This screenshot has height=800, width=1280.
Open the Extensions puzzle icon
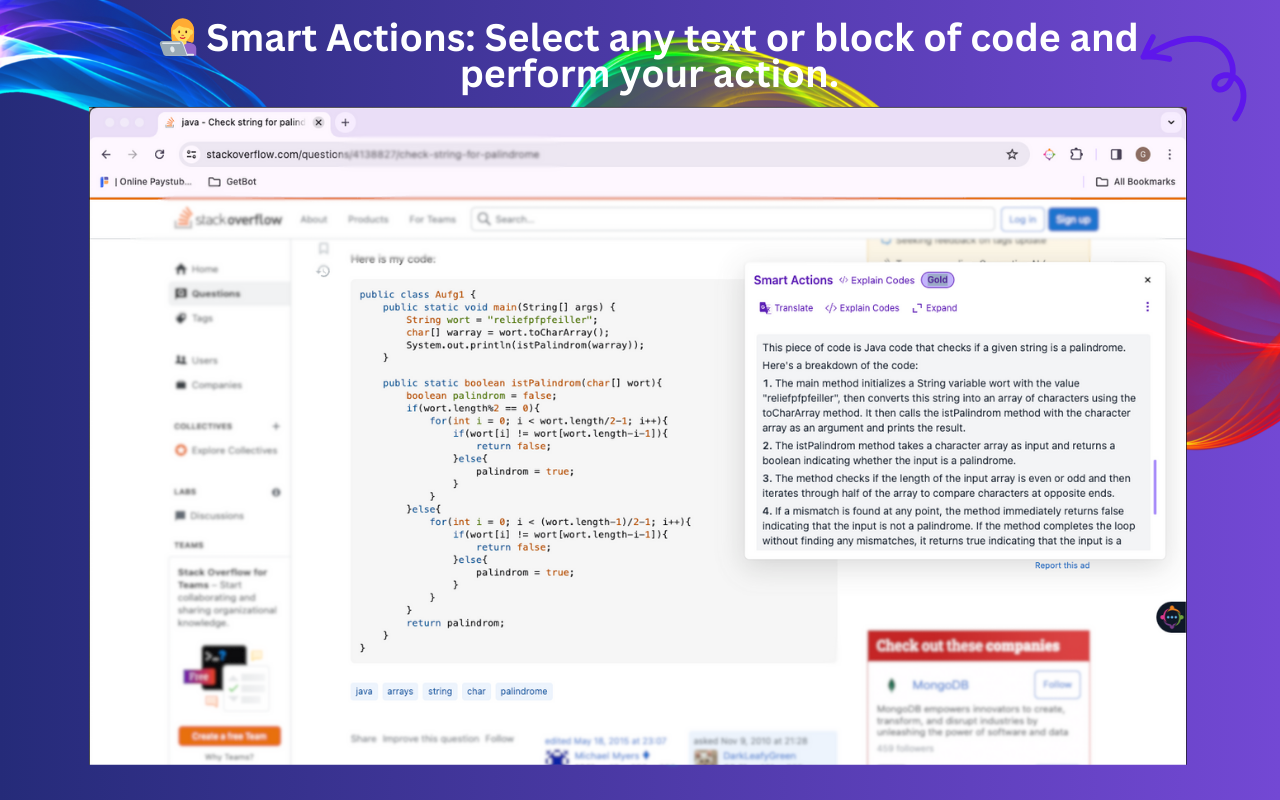tap(1076, 154)
